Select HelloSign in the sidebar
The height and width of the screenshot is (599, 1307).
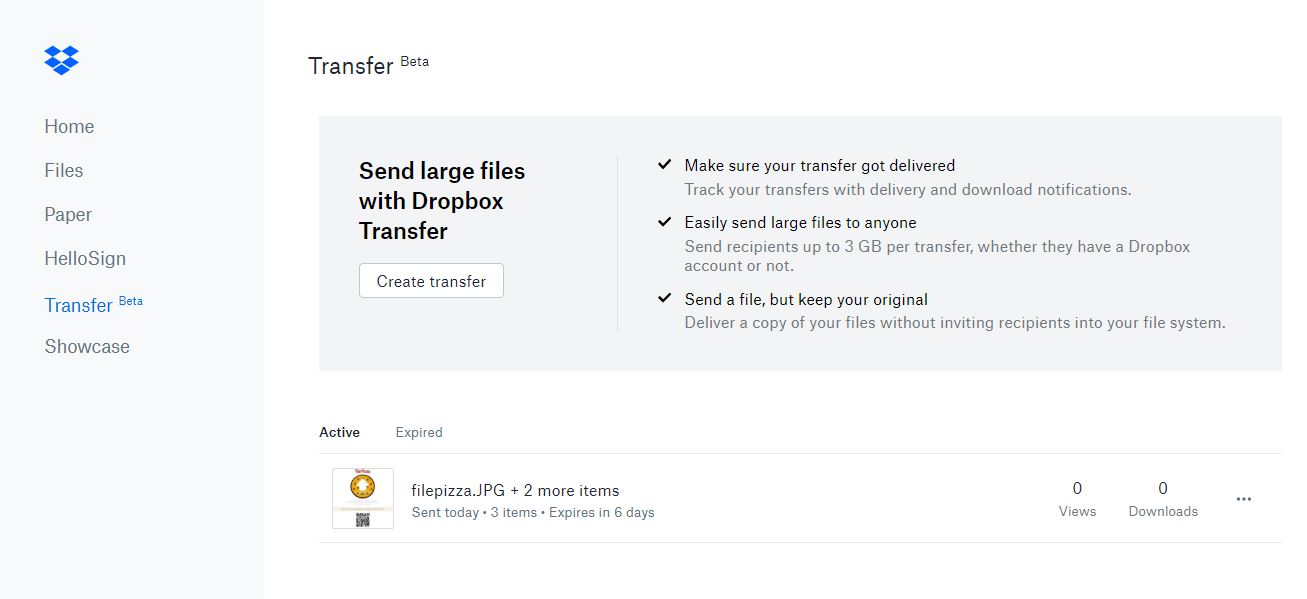pos(85,259)
